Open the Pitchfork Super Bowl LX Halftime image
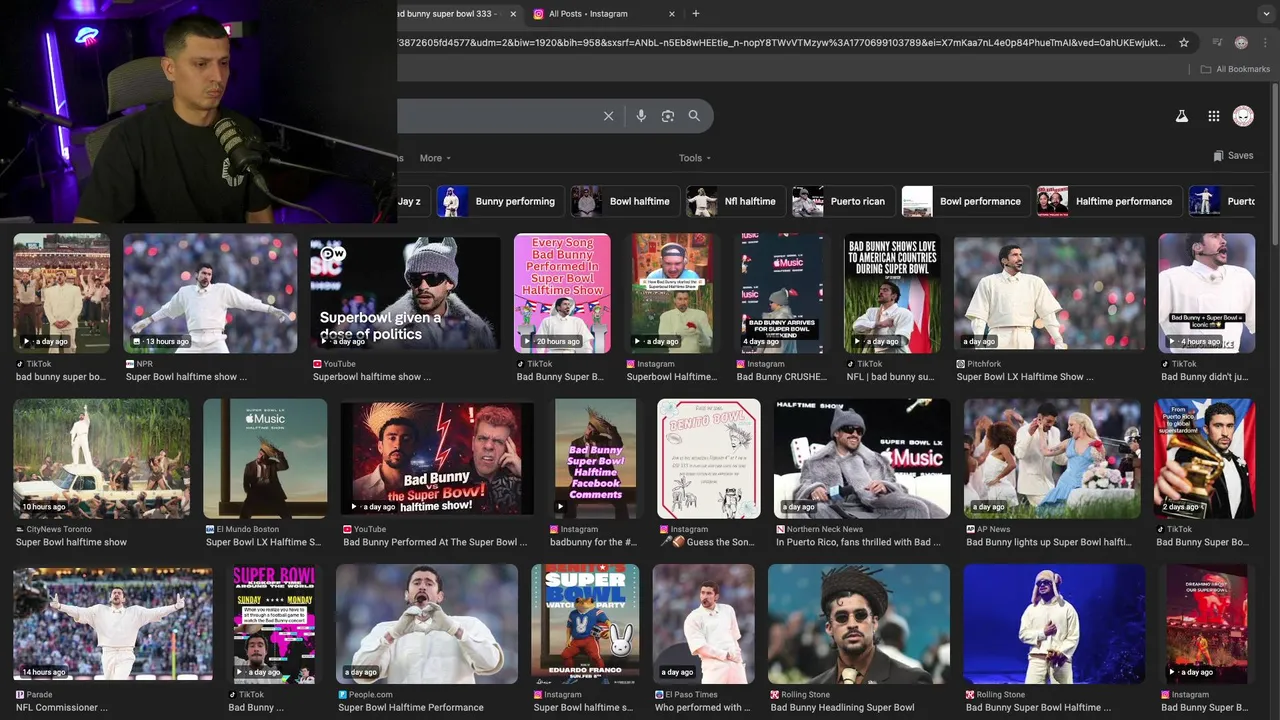The image size is (1280, 720). [x=1049, y=293]
